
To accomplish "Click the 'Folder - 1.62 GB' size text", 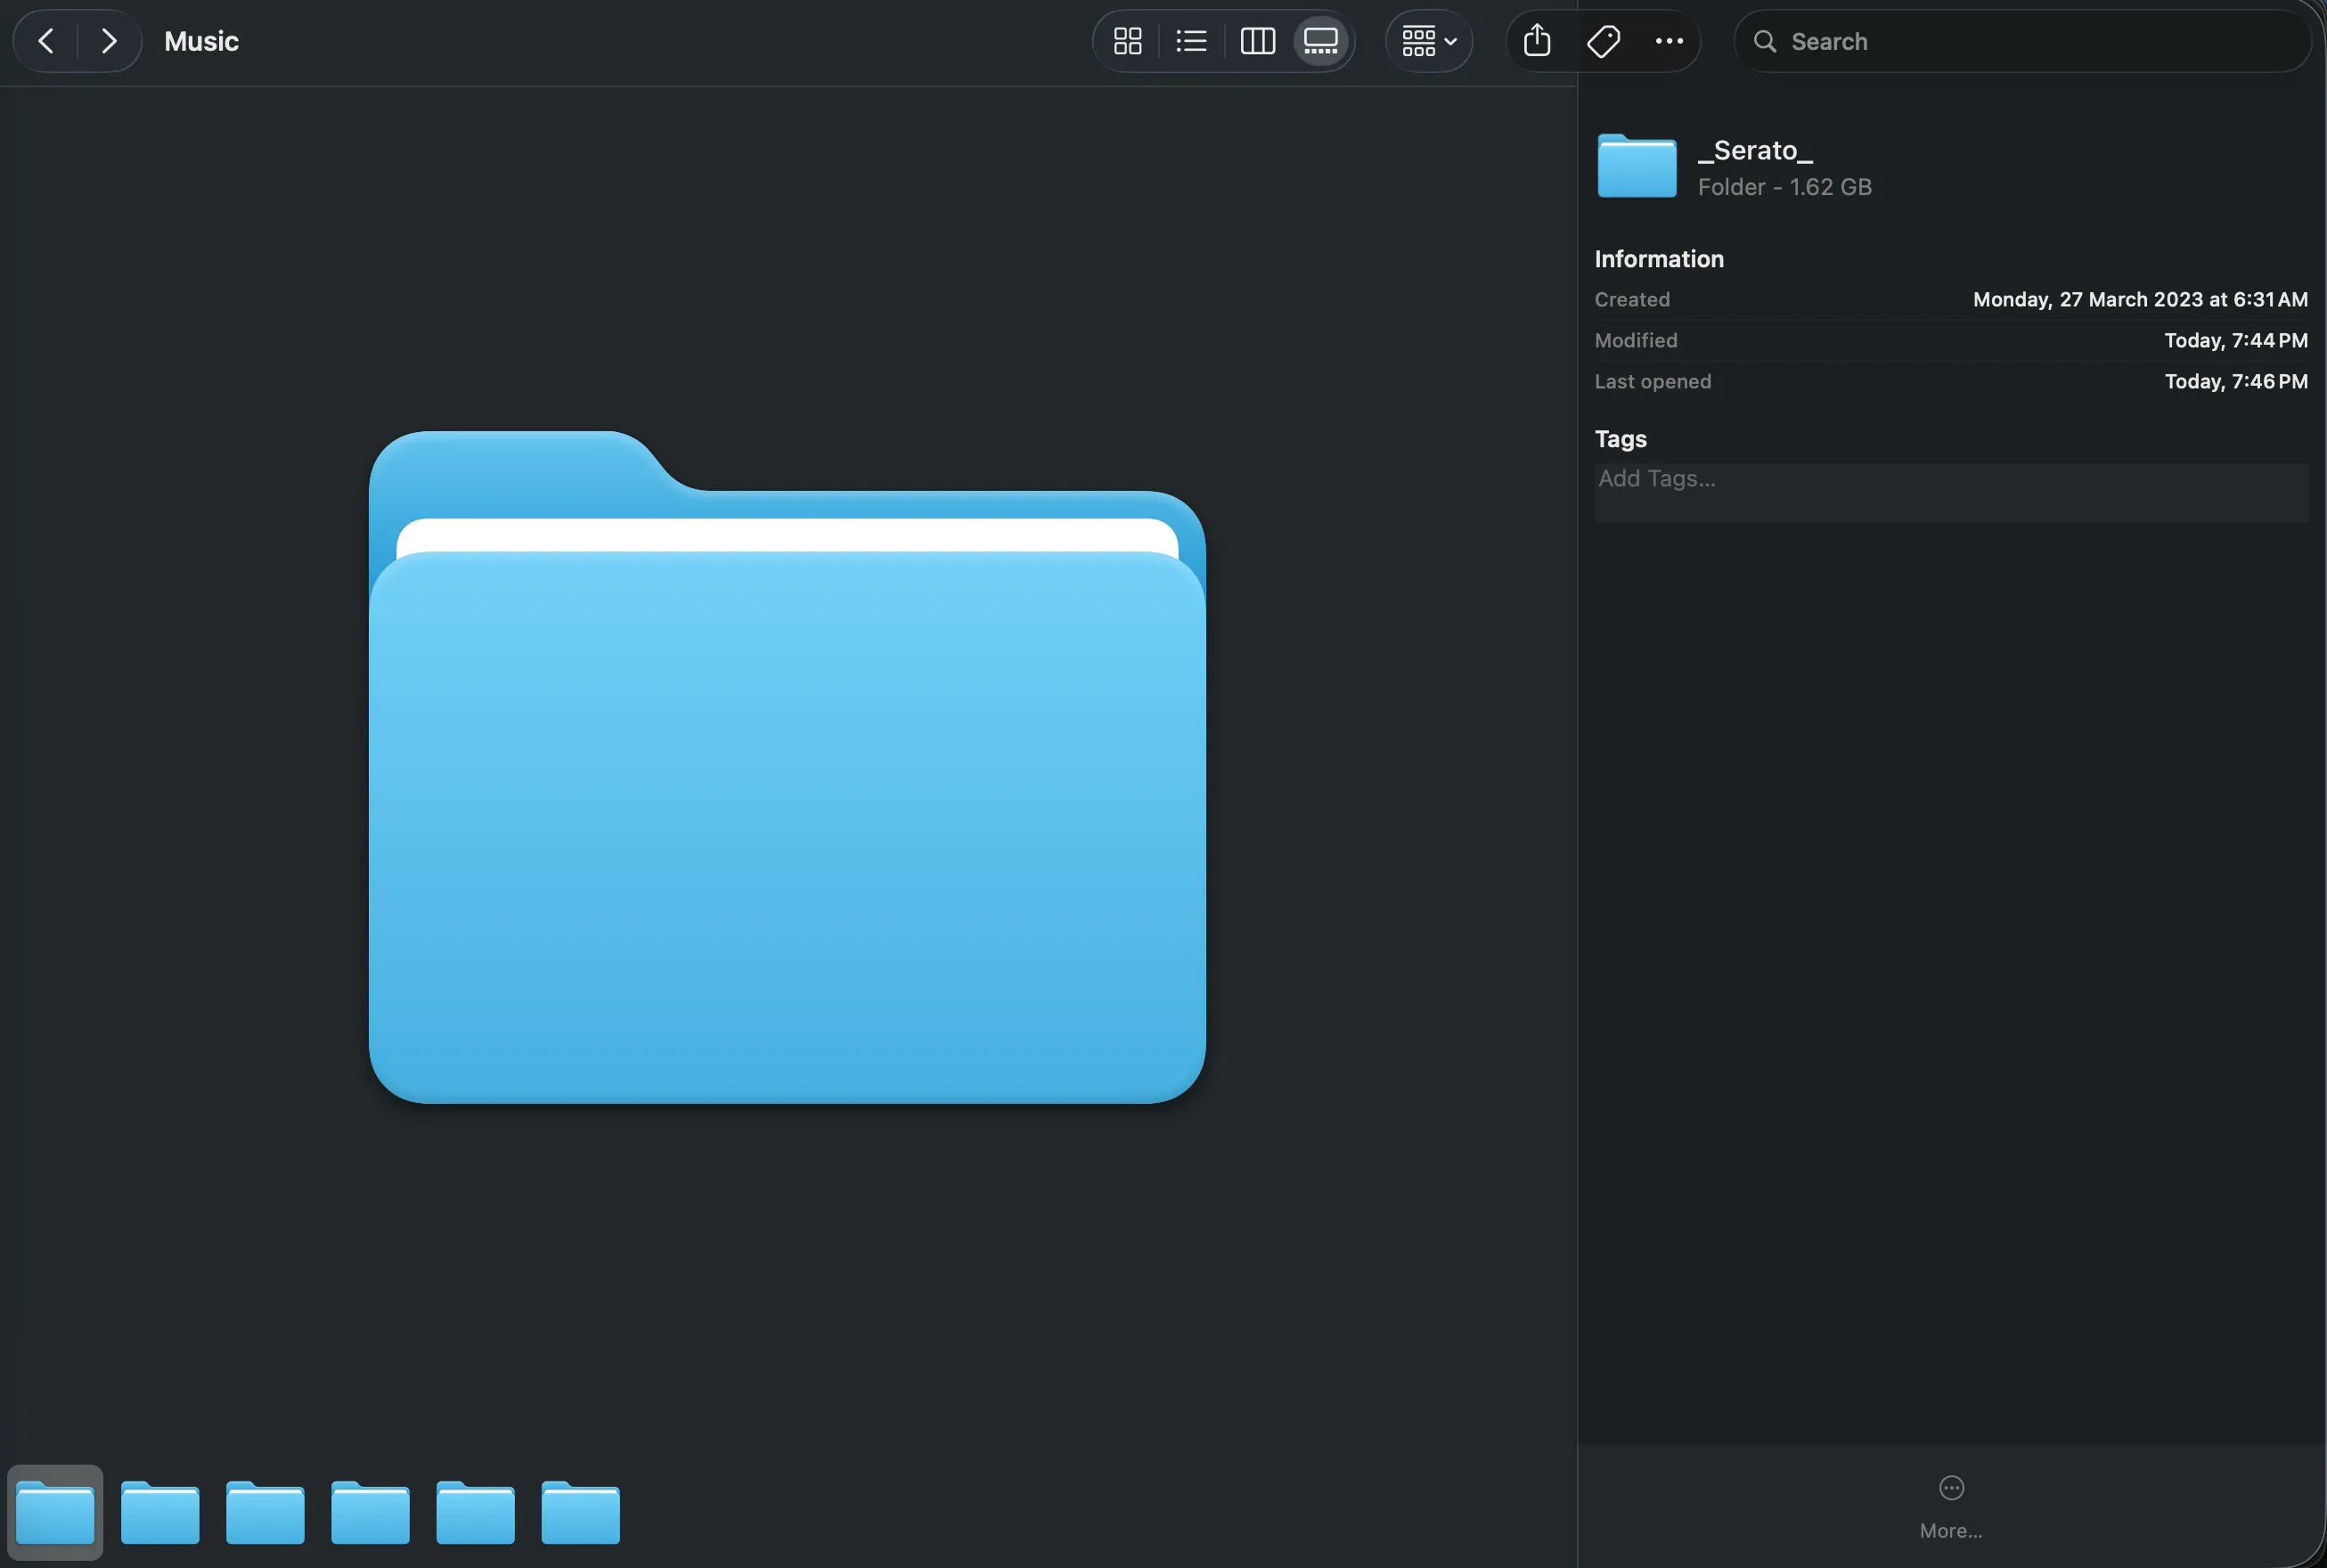I will 1785,187.
